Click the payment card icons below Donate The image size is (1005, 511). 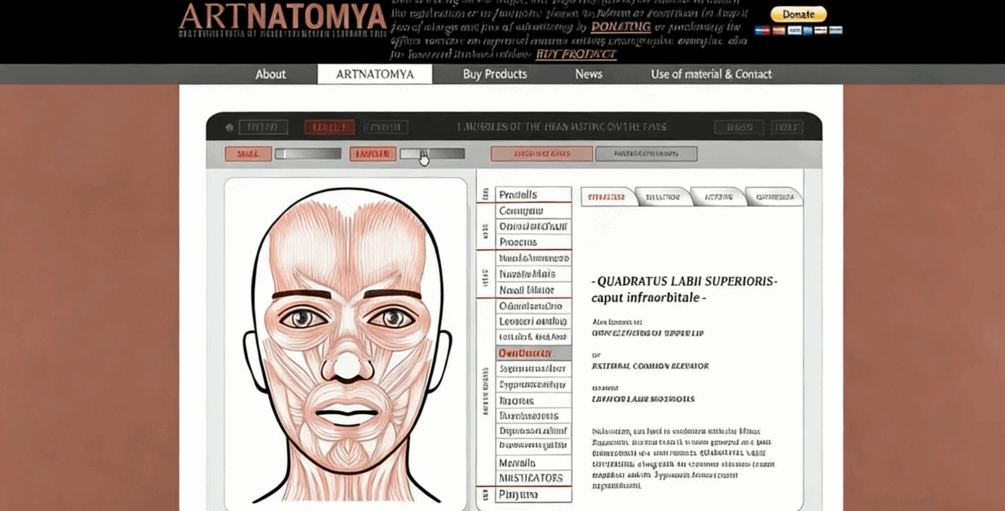(x=797, y=31)
